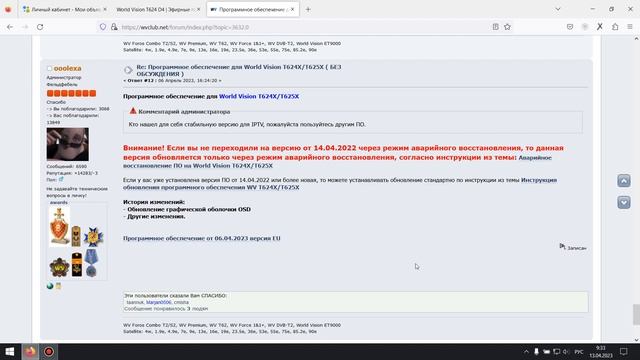Click the blue ribbon medal award

click(91, 263)
